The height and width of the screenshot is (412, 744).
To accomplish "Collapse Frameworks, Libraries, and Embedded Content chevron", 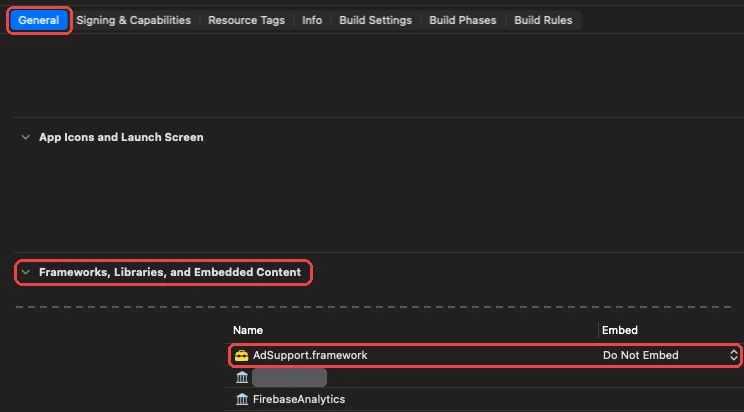I will coord(26,272).
